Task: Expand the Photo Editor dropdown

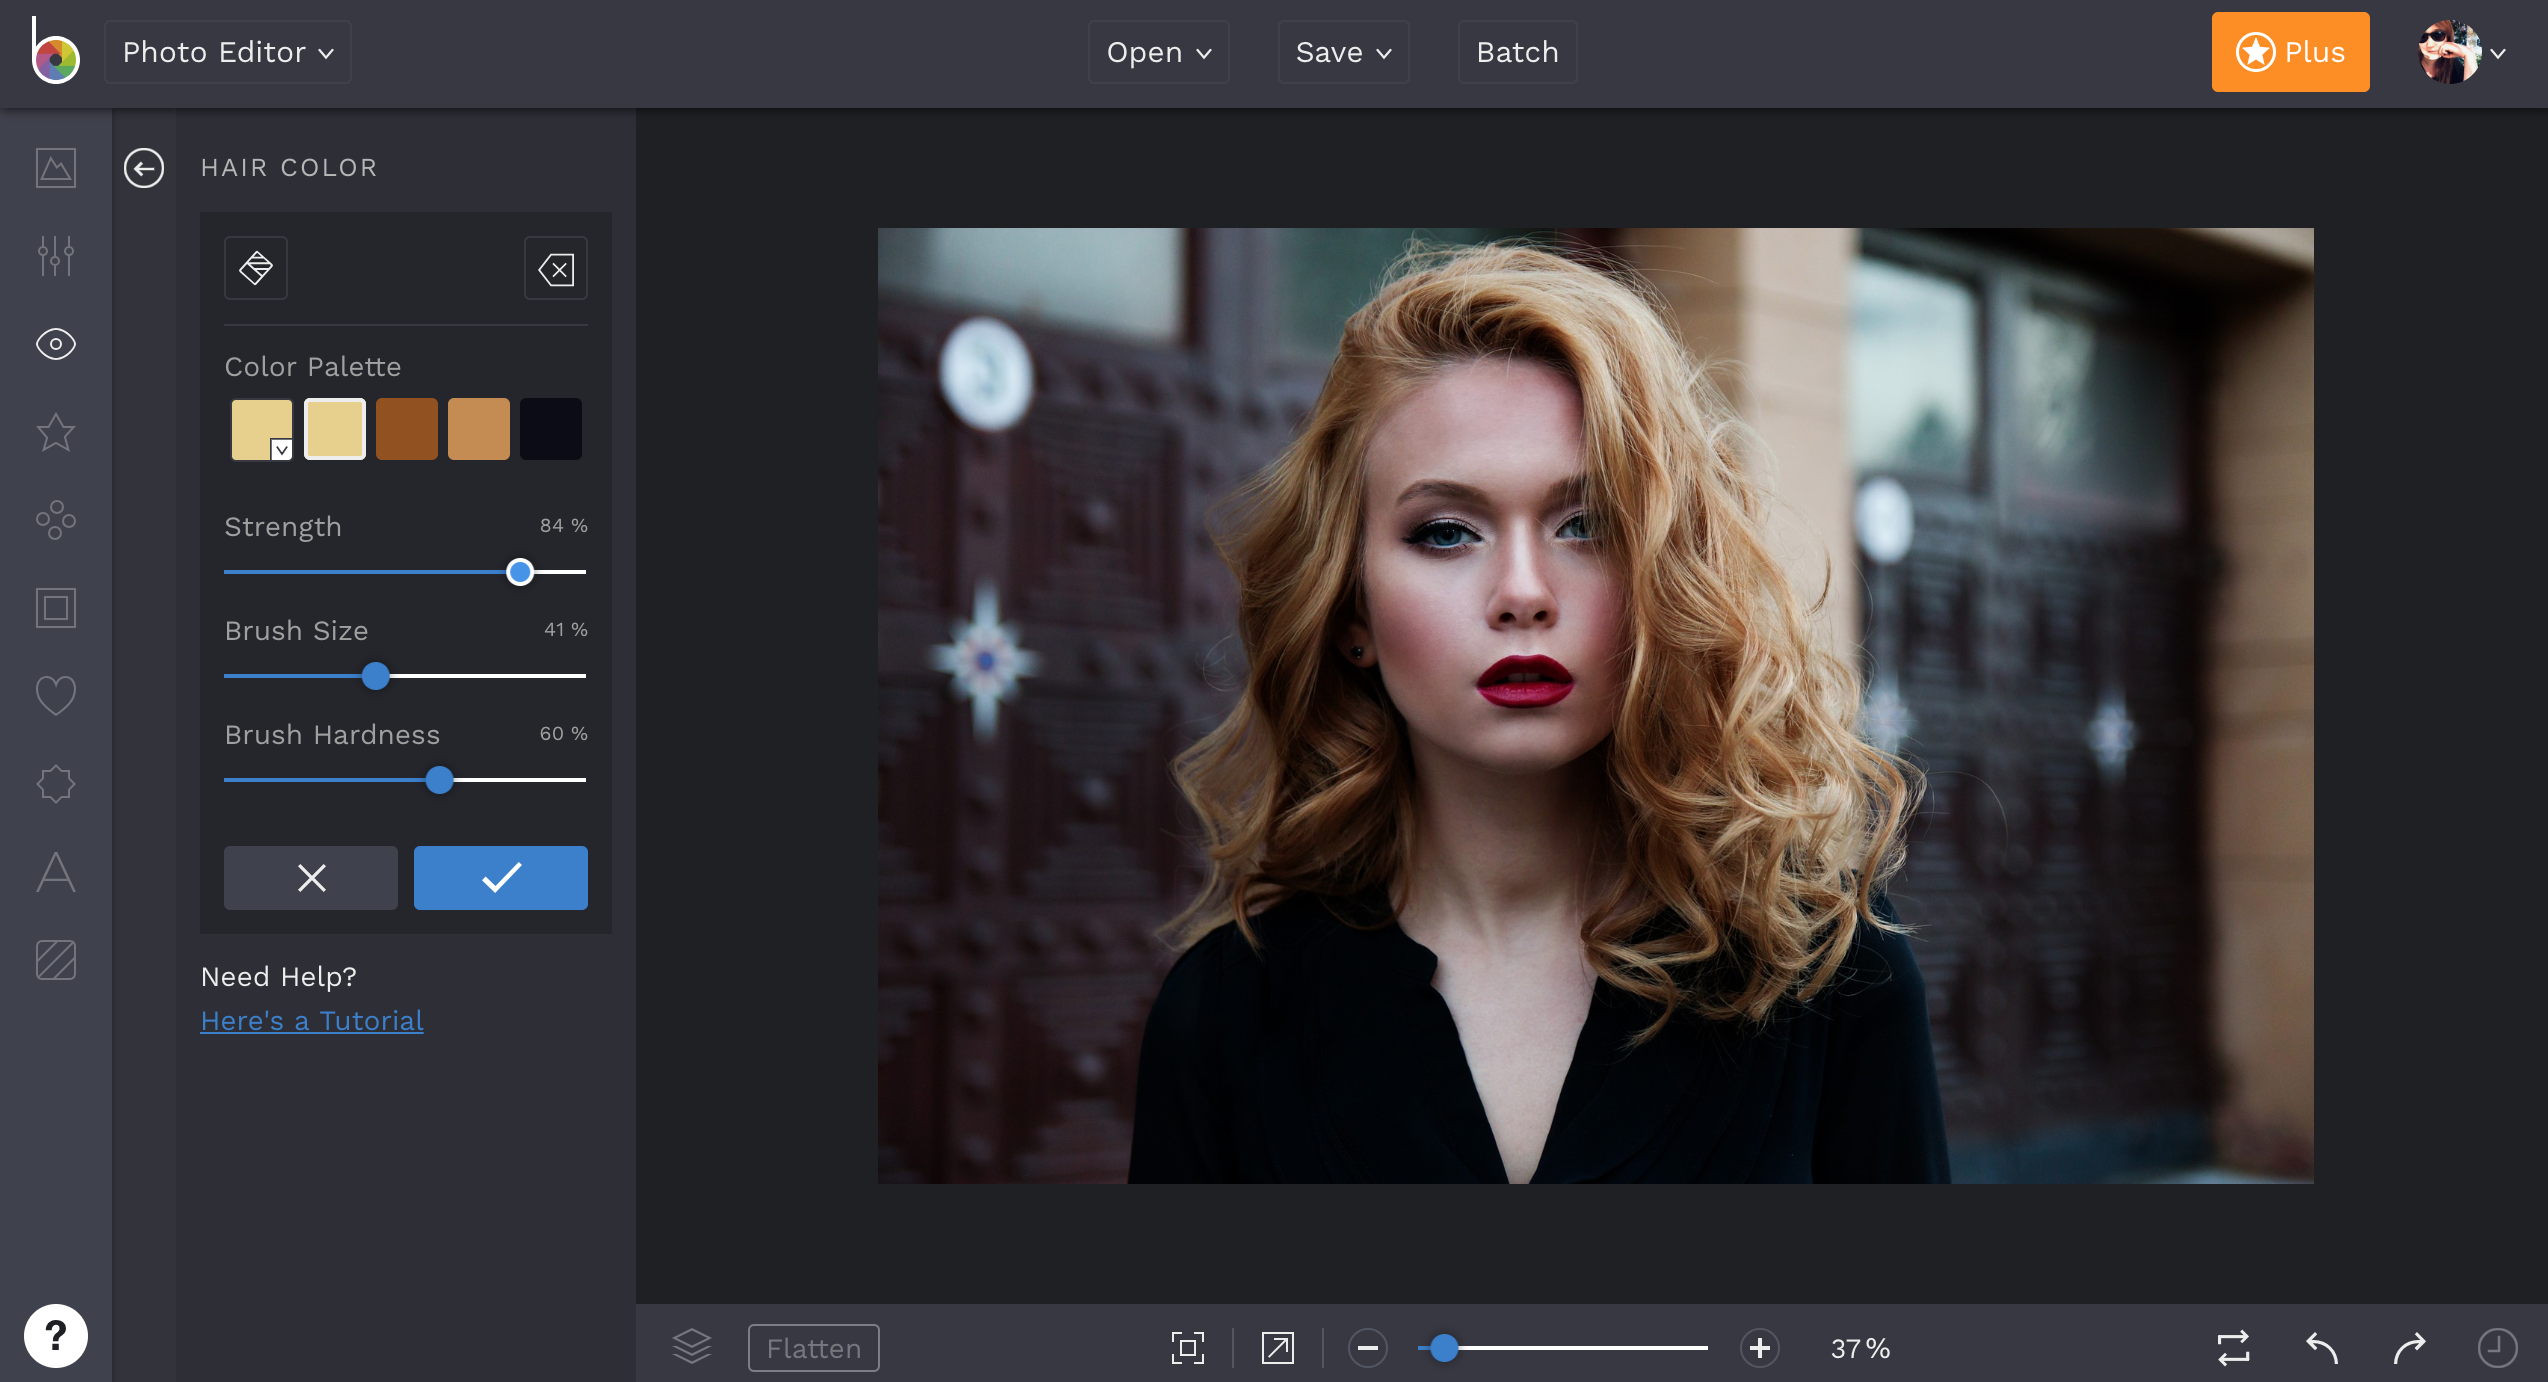Action: point(228,52)
